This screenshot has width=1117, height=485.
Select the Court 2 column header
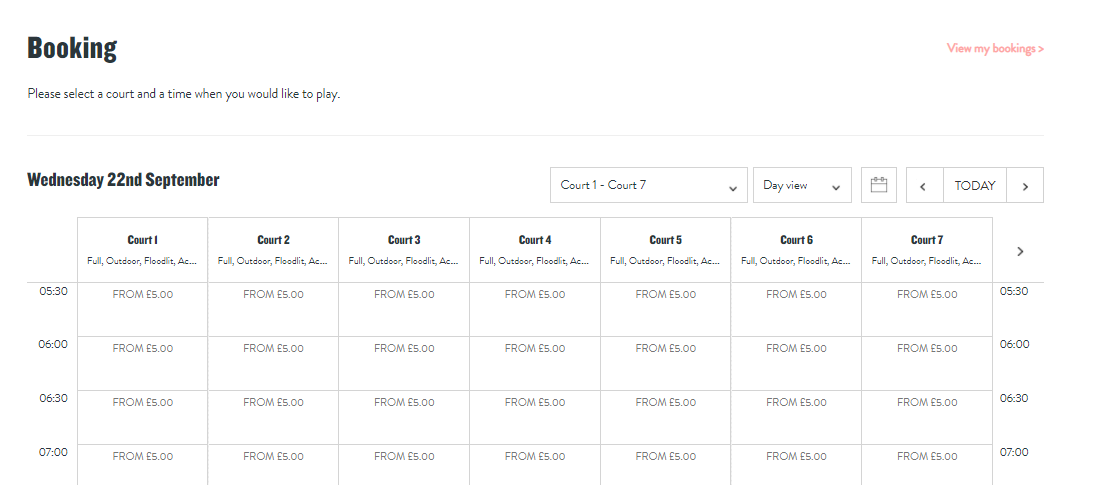[273, 249]
